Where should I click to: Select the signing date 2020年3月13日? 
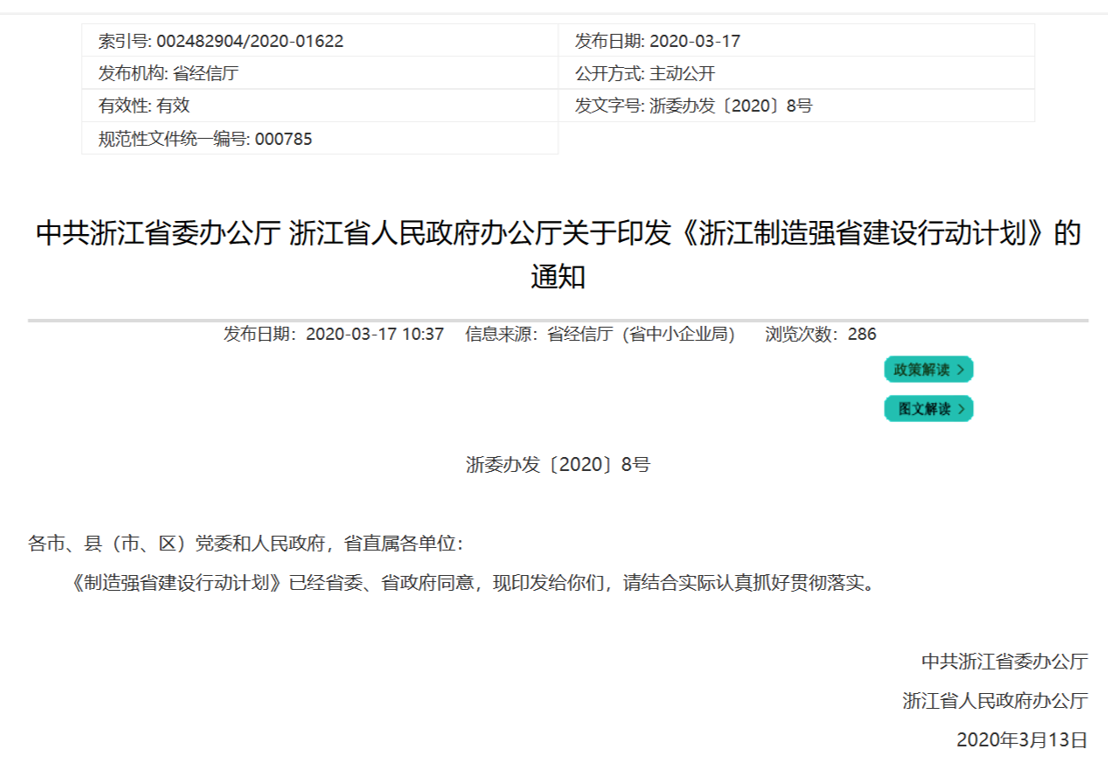coord(1022,739)
